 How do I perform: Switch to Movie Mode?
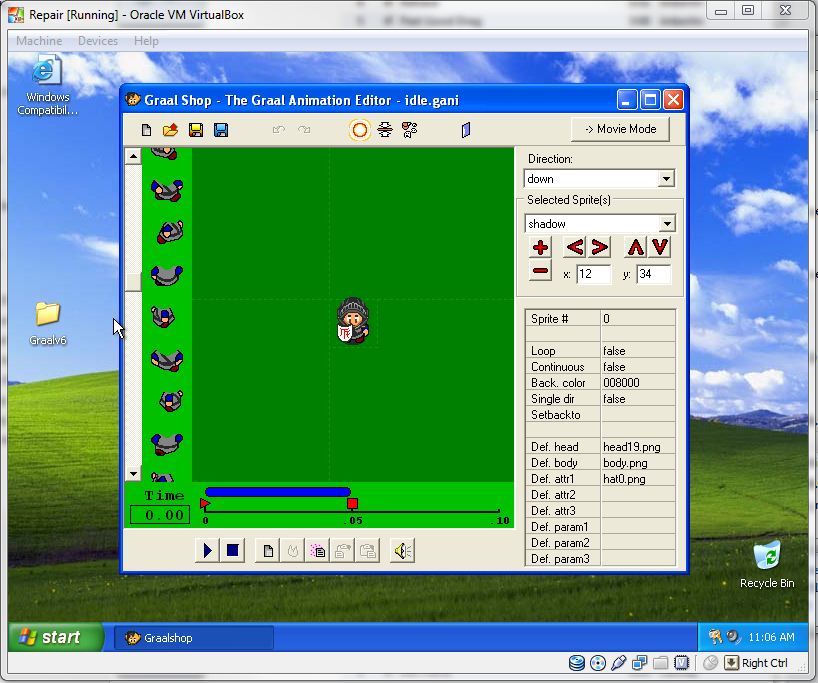(620, 129)
